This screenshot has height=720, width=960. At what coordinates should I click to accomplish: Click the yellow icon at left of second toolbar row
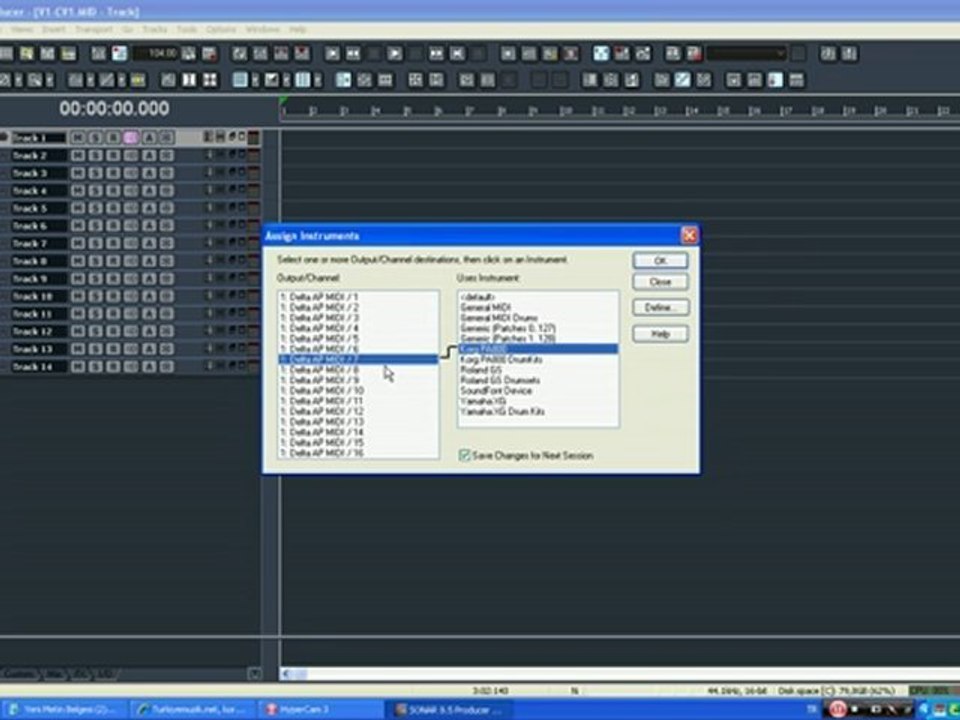[x=138, y=80]
